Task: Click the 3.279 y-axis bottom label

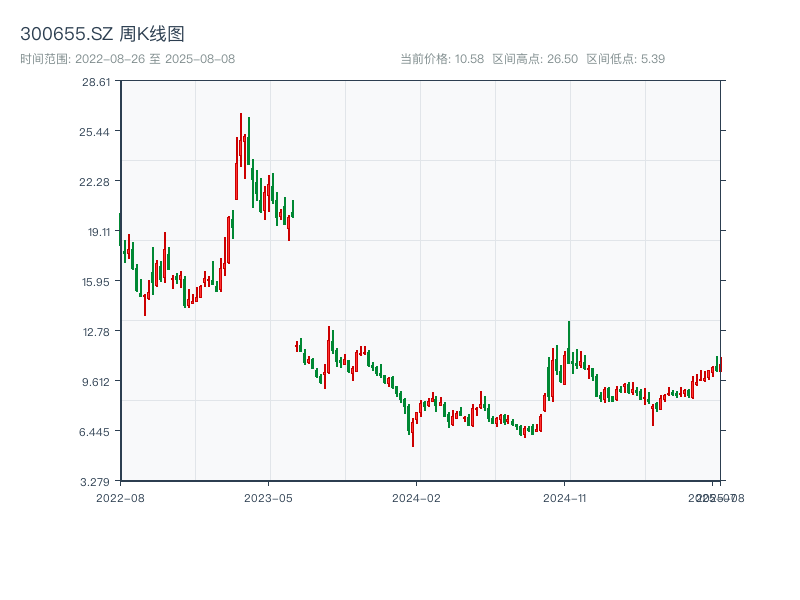Action: point(96,481)
